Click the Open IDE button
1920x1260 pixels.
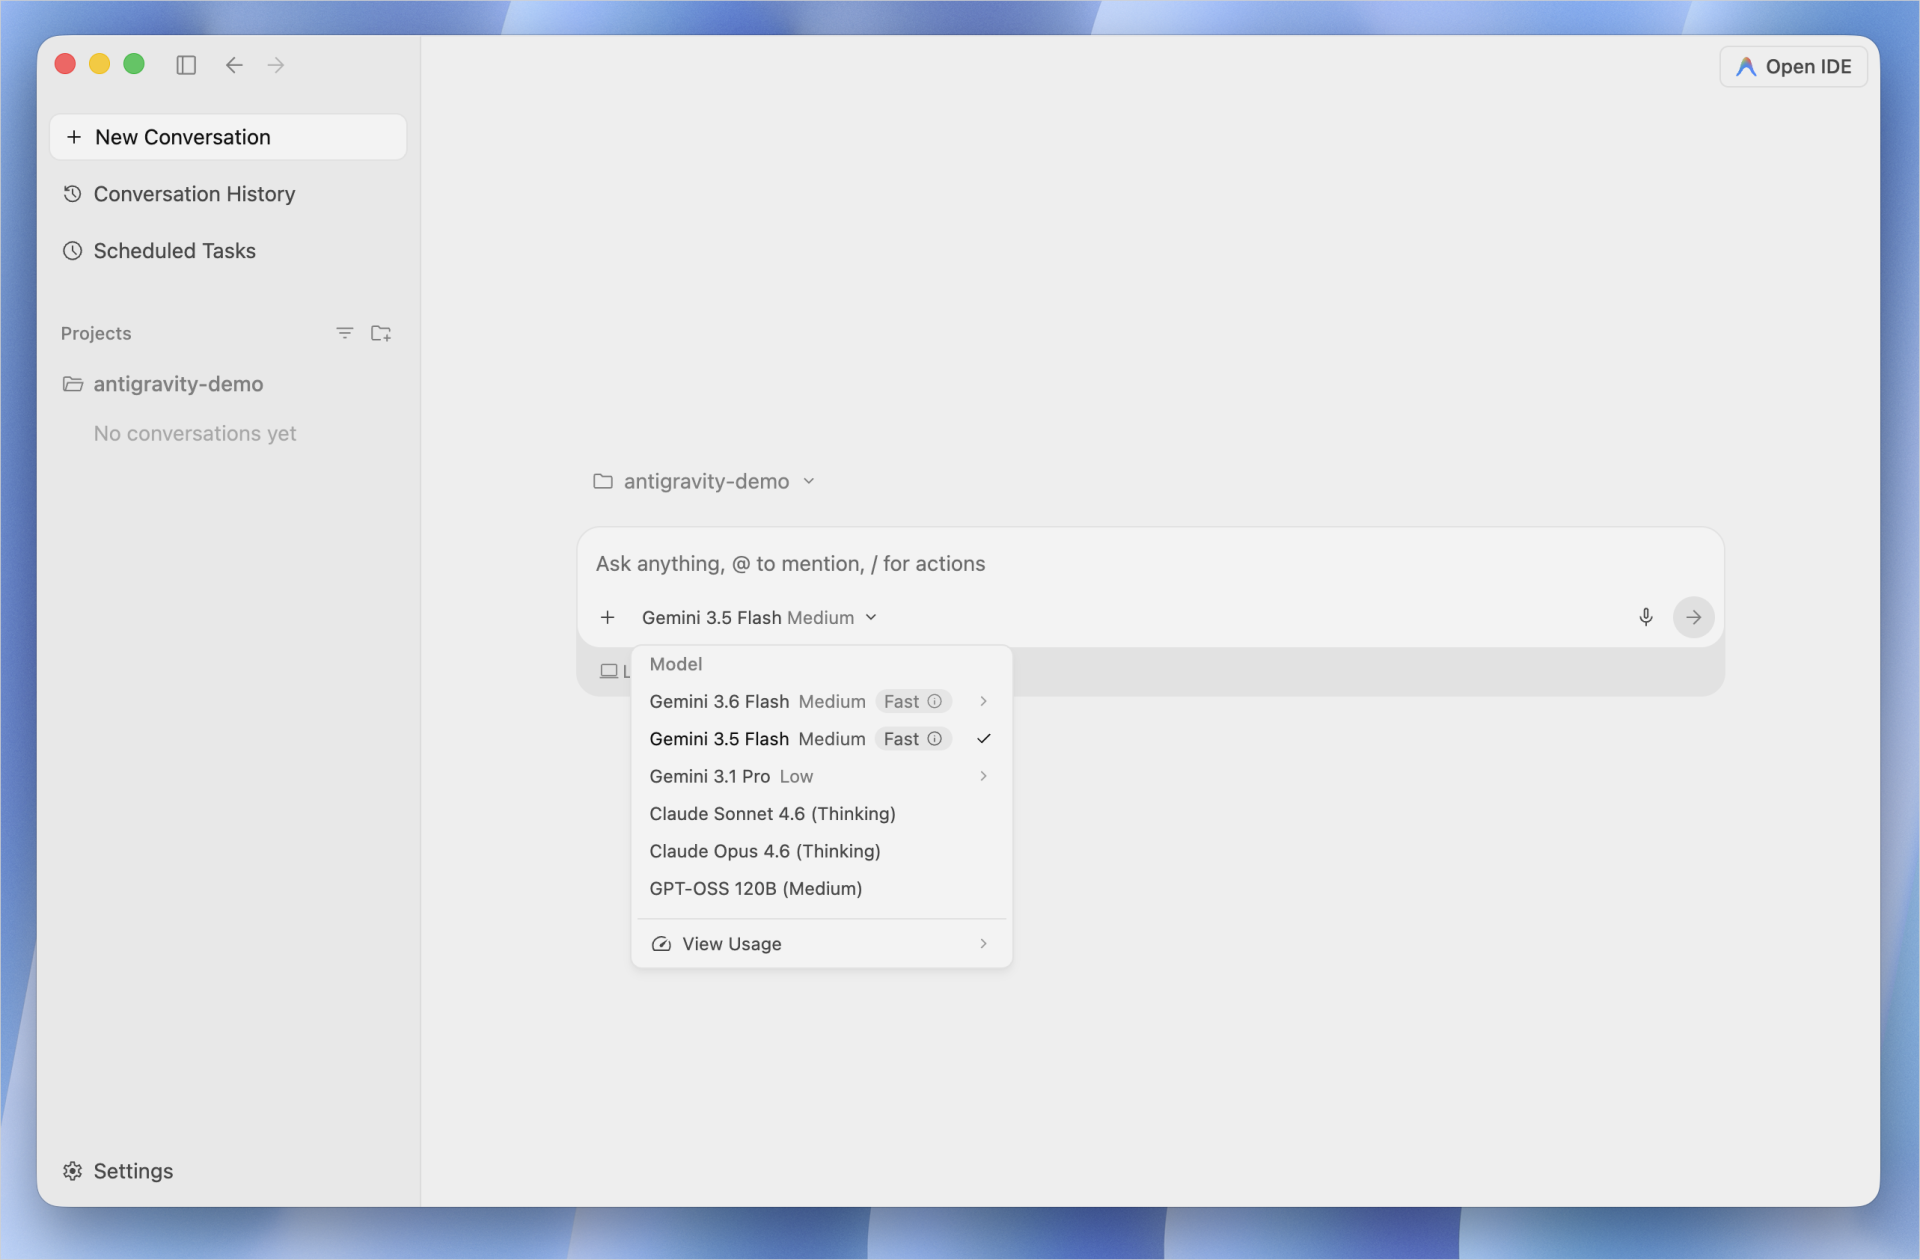click(x=1793, y=66)
